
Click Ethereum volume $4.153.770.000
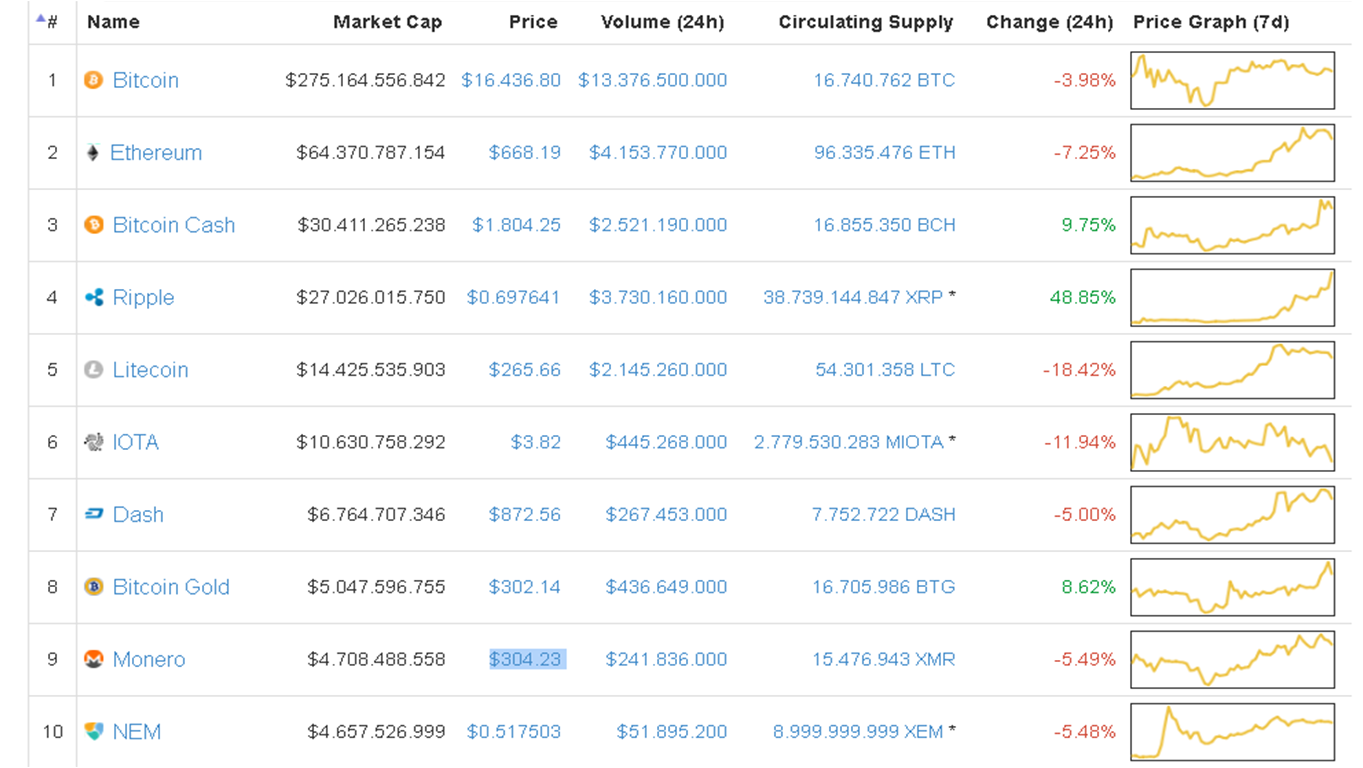click(658, 153)
